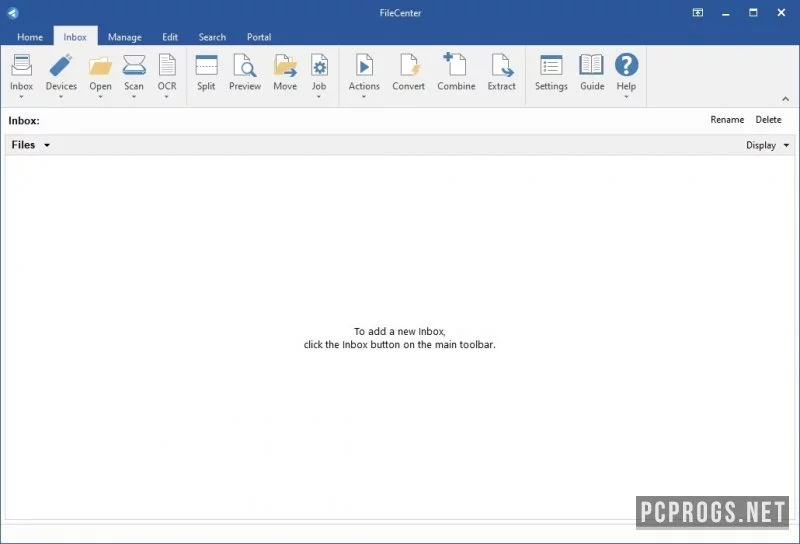Toggle ribbon display options icon
The image size is (800, 544).
[x=697, y=13]
